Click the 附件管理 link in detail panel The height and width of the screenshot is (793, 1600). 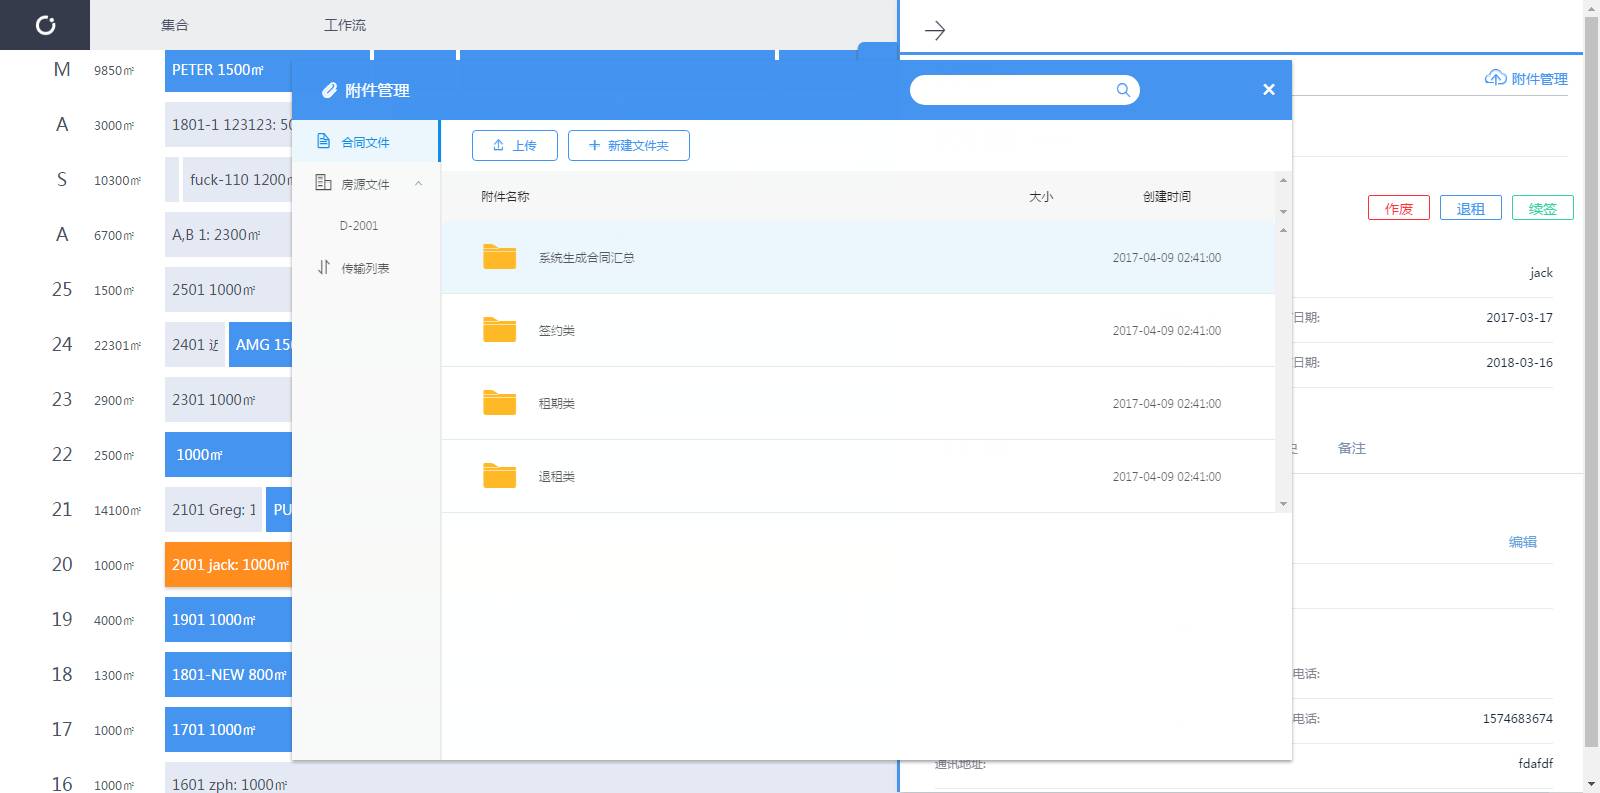[x=1539, y=79]
